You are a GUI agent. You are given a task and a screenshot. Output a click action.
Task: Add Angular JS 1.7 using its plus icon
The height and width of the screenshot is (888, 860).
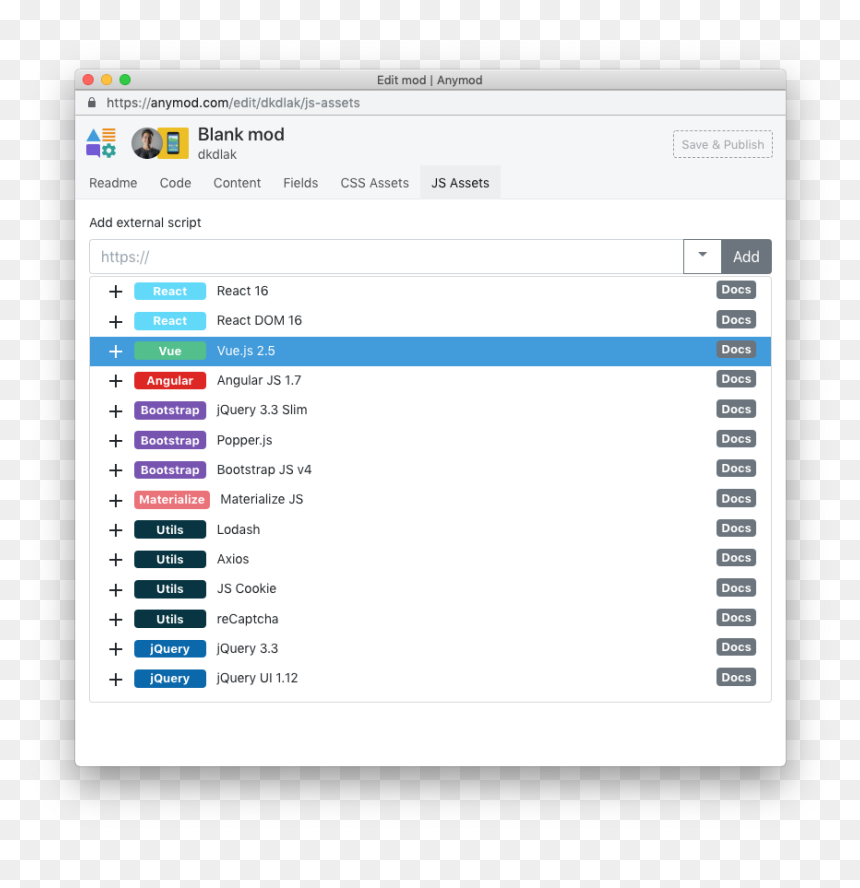115,381
